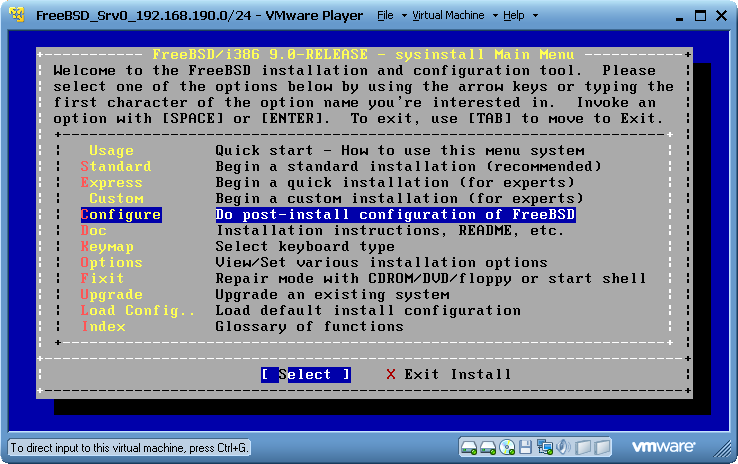Click 'Begin a custom installation (for experts)' text

(x=400, y=199)
